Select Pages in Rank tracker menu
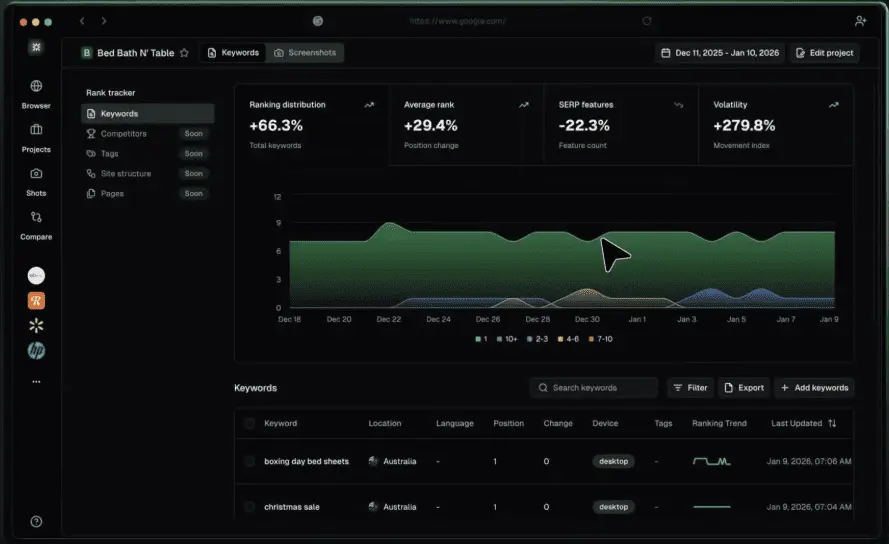Screen dimensions: 889x544 [x=147, y=193]
